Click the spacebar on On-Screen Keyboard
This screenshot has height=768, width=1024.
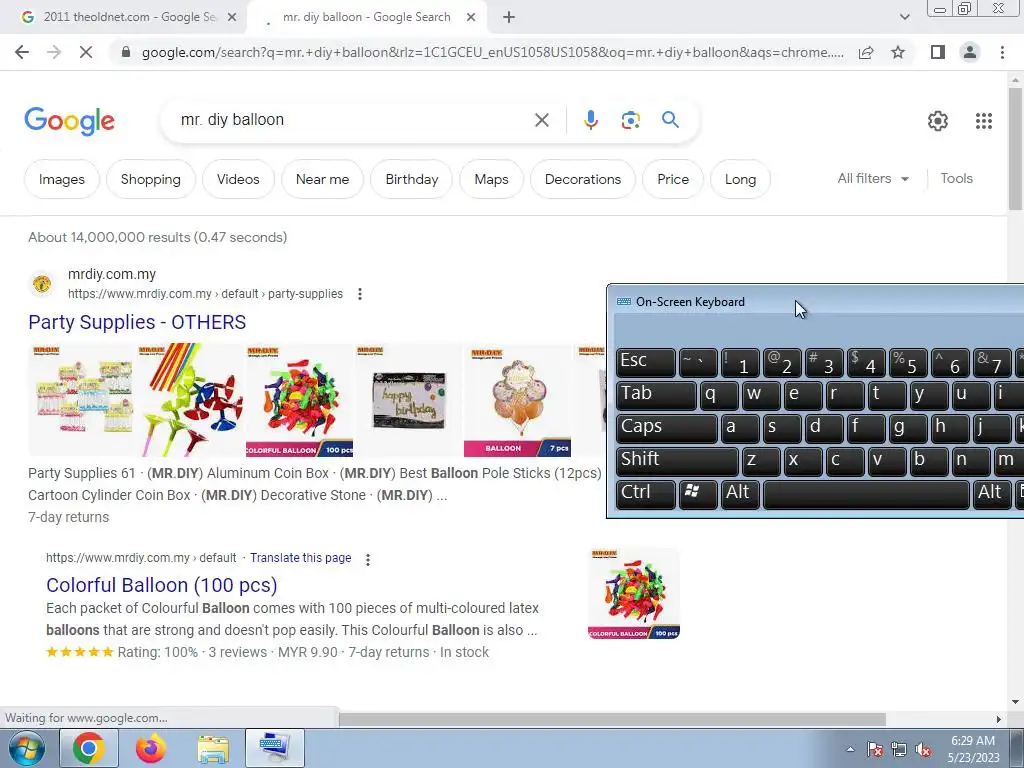(x=866, y=494)
